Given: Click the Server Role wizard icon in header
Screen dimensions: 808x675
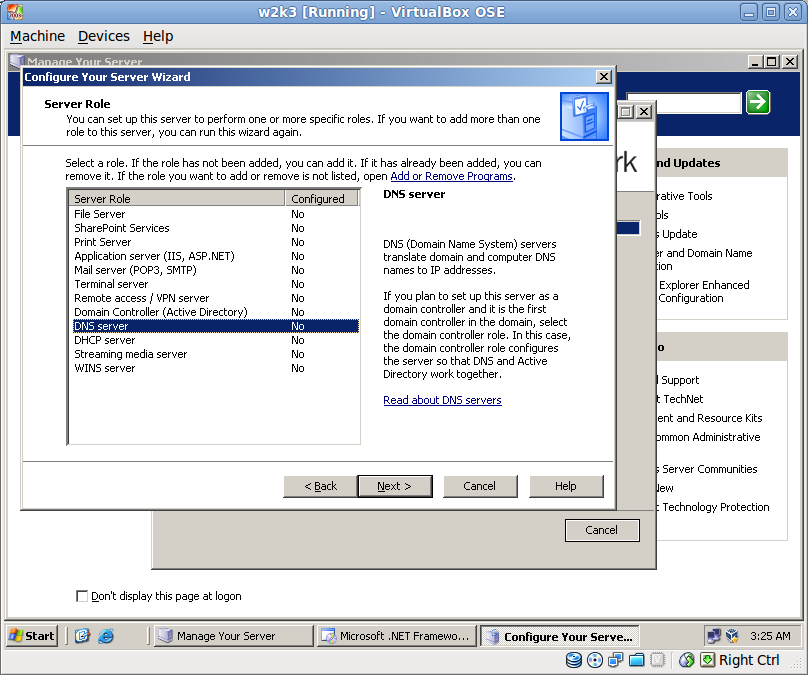Looking at the screenshot, I should [584, 116].
